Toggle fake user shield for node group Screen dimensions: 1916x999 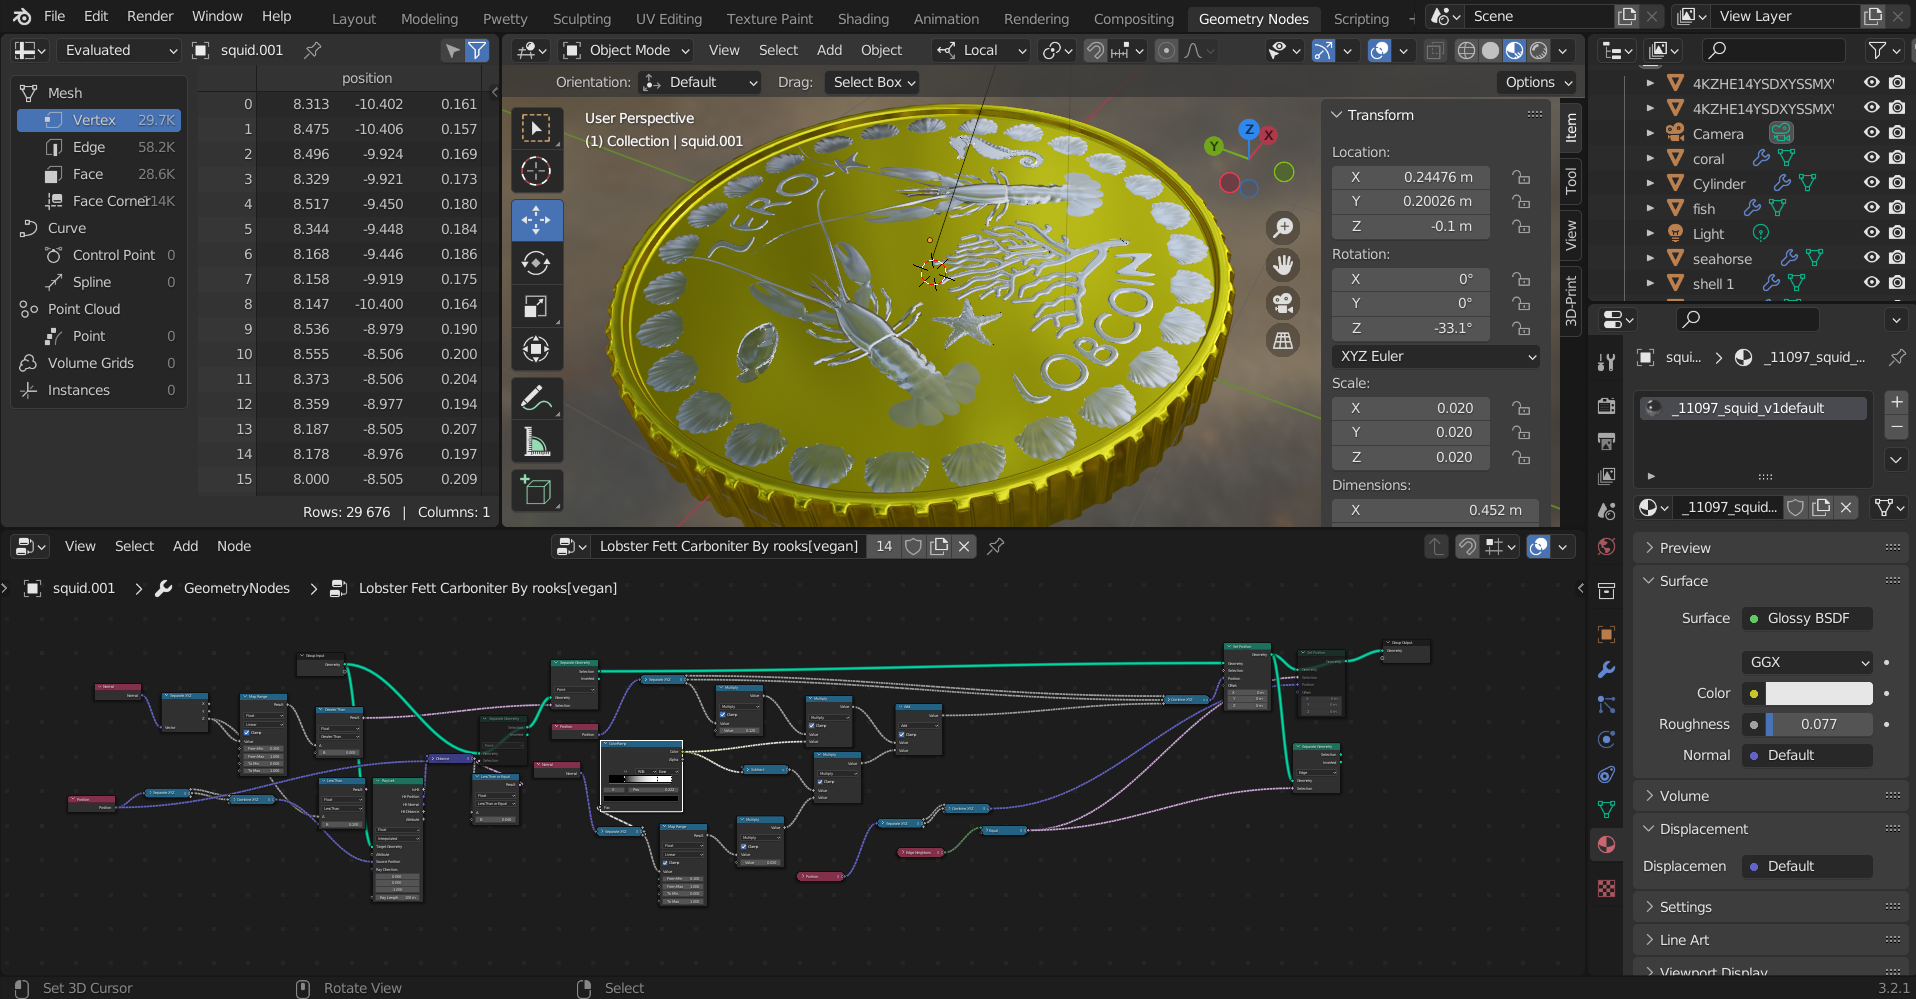[913, 546]
